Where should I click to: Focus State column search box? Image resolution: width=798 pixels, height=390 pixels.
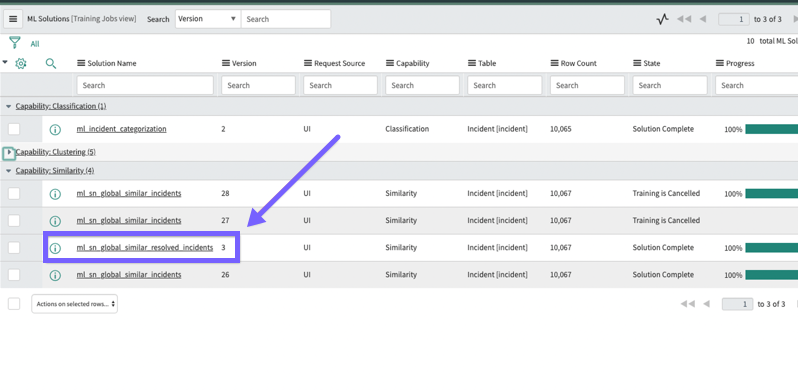[x=670, y=85]
